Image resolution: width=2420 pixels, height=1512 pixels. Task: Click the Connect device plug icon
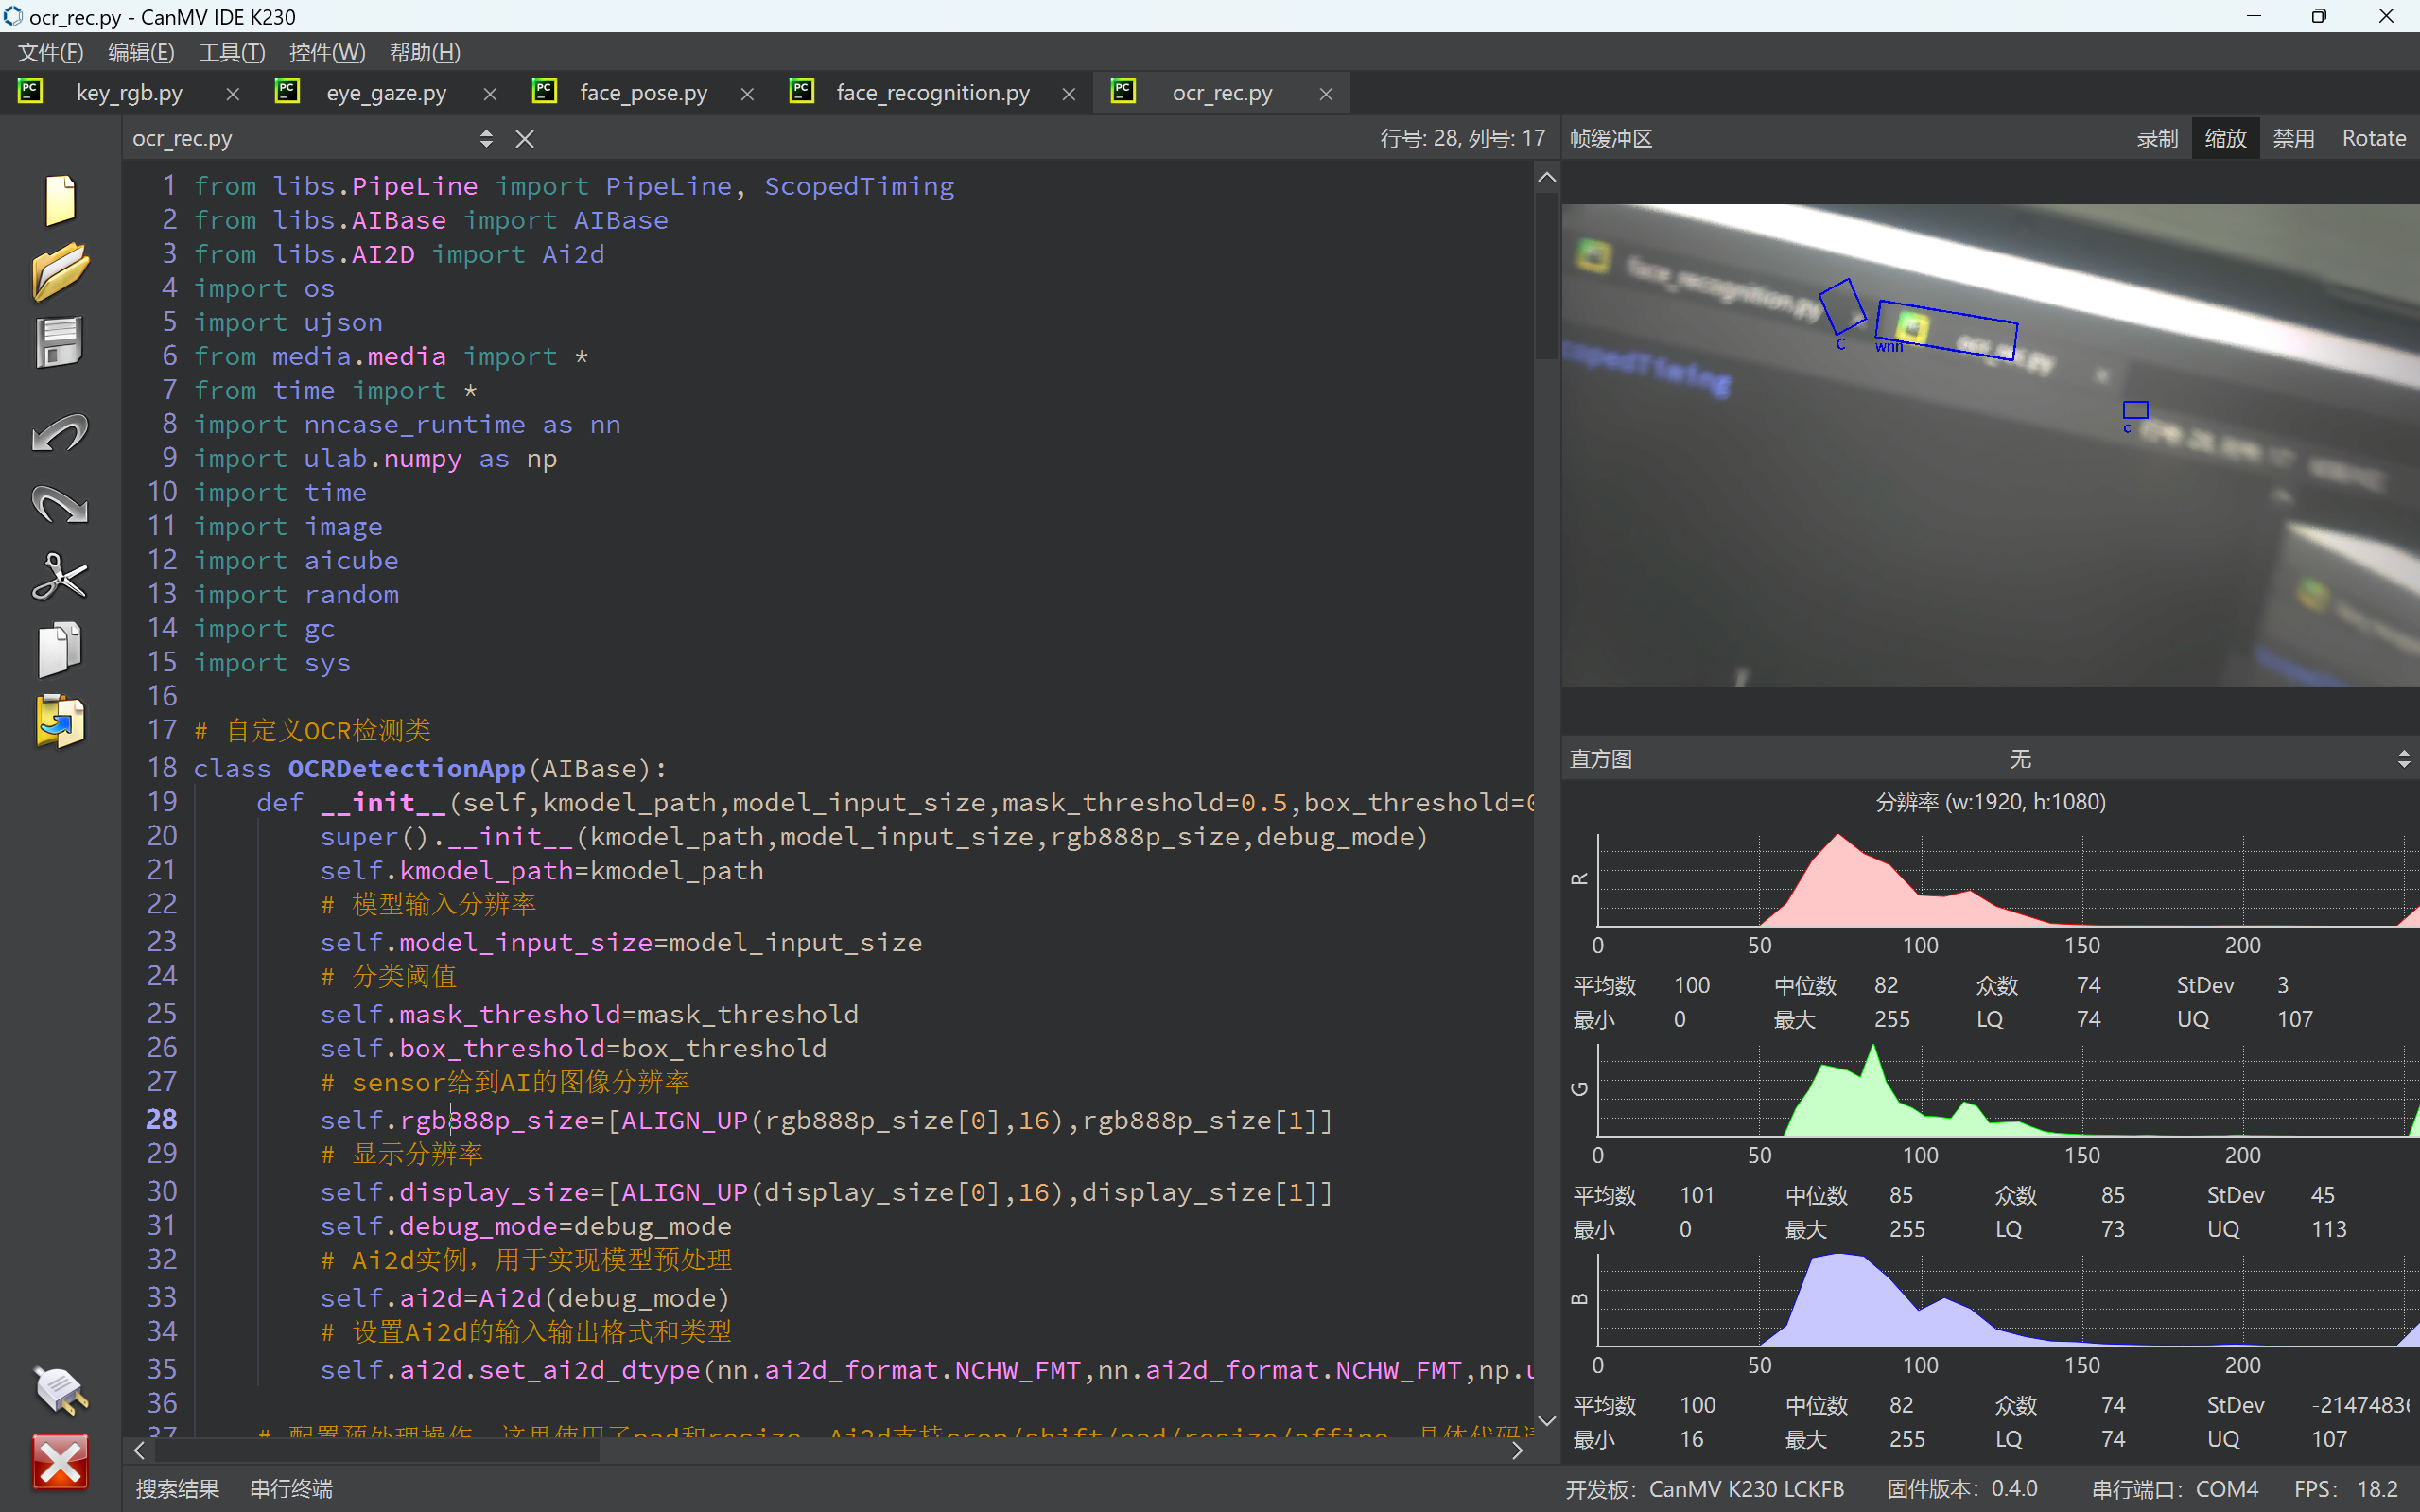(60, 1390)
